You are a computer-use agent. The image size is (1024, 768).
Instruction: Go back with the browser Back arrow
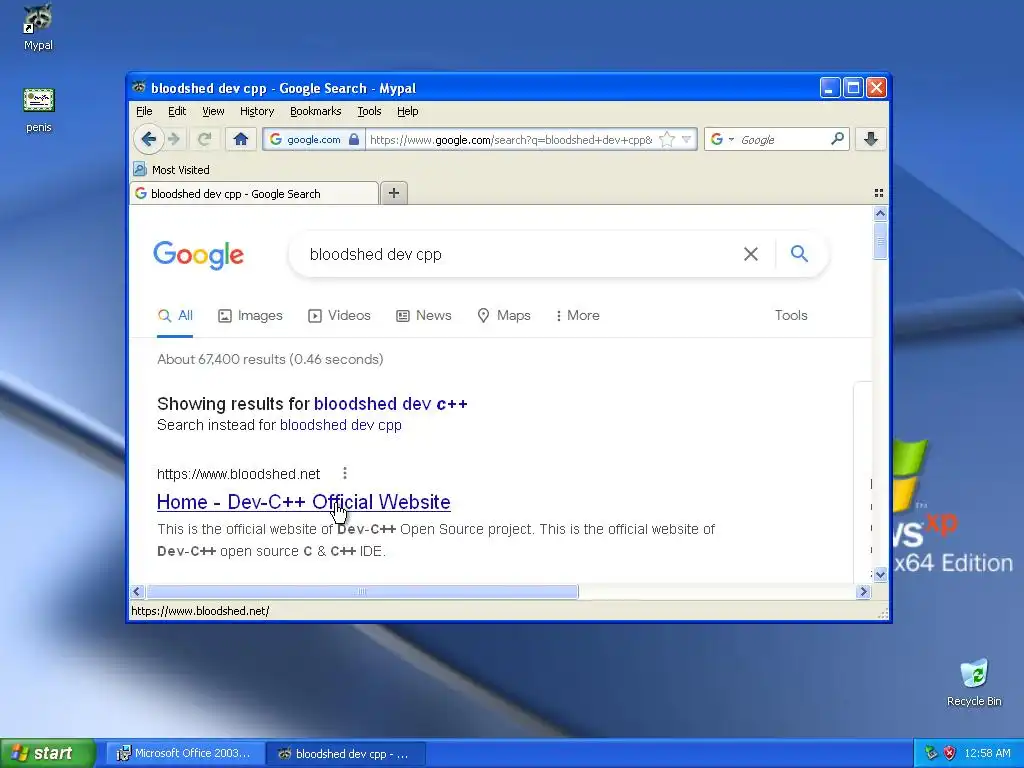click(148, 139)
